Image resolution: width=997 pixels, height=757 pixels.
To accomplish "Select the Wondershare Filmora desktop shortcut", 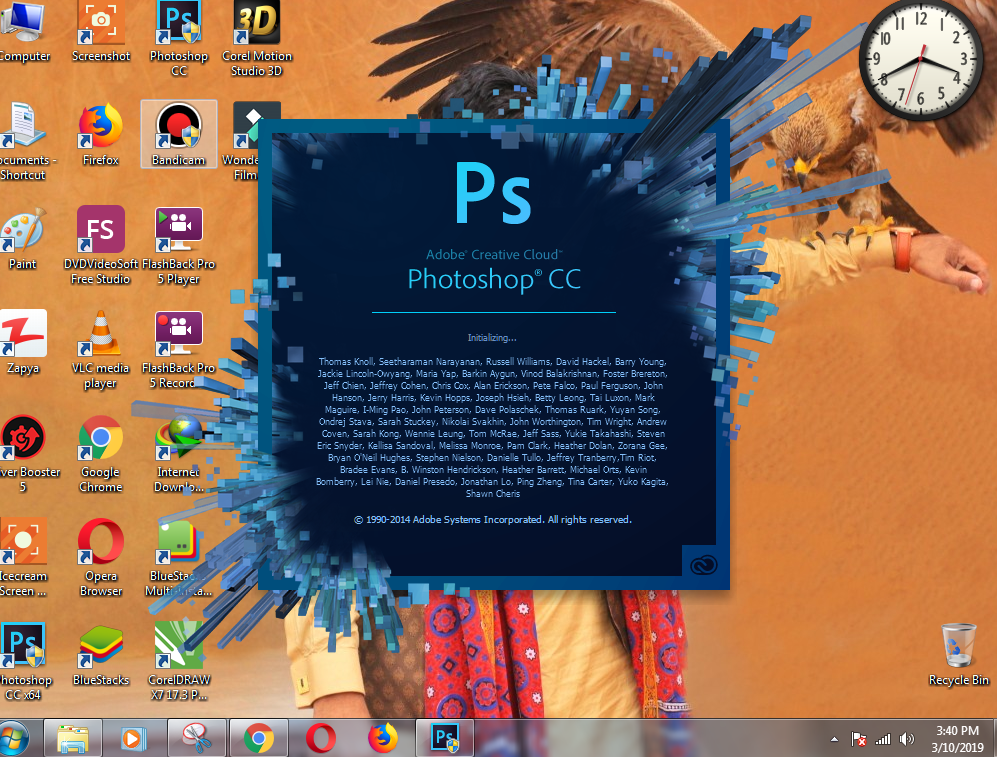I will point(245,141).
